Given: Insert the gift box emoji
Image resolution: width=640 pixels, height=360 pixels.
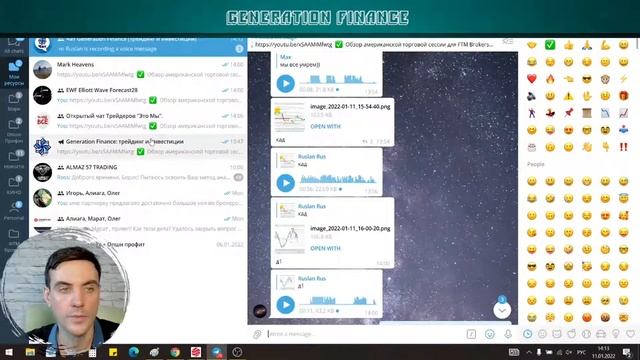Looking at the screenshot, I should pyautogui.click(x=623, y=96).
